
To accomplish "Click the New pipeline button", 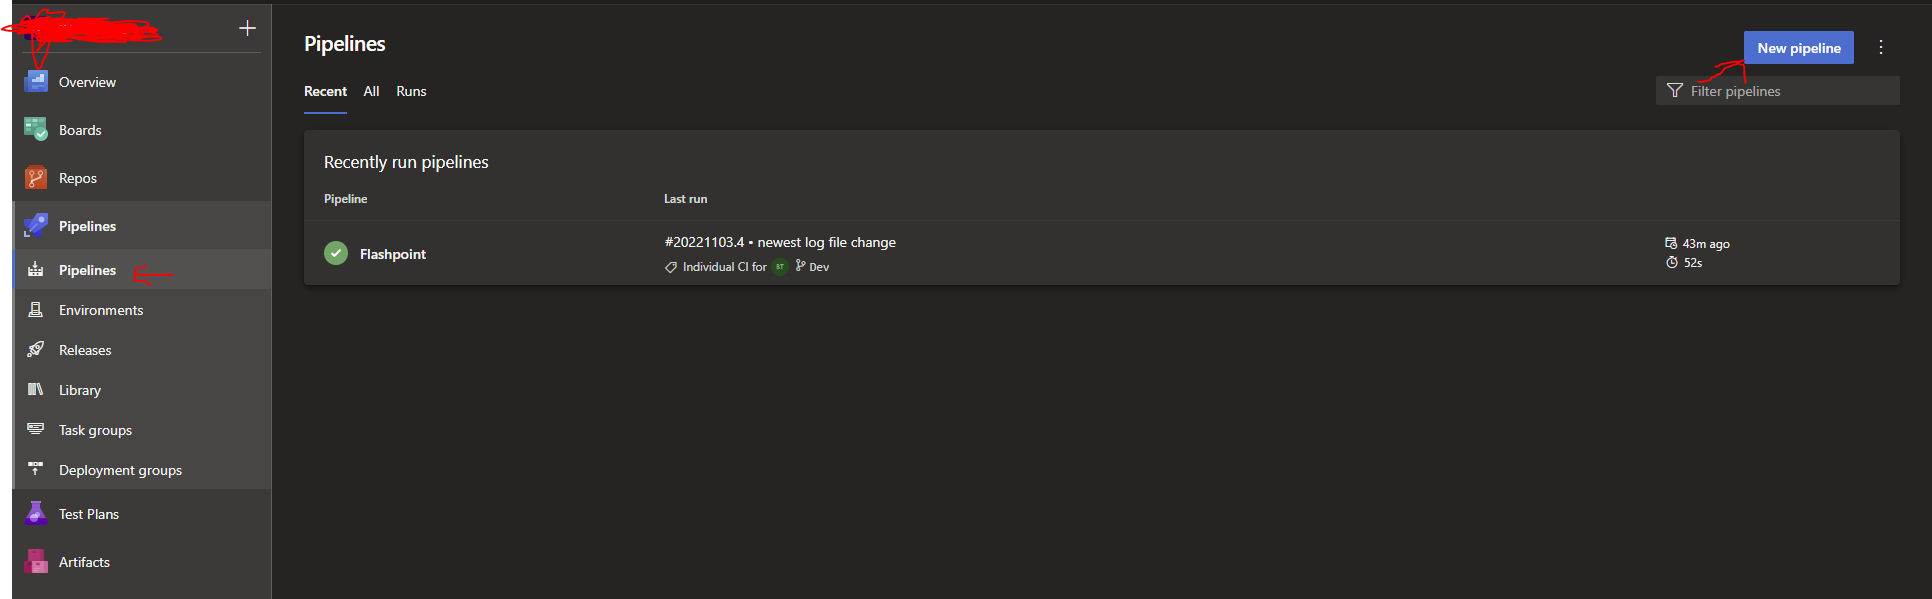I will pos(1798,47).
